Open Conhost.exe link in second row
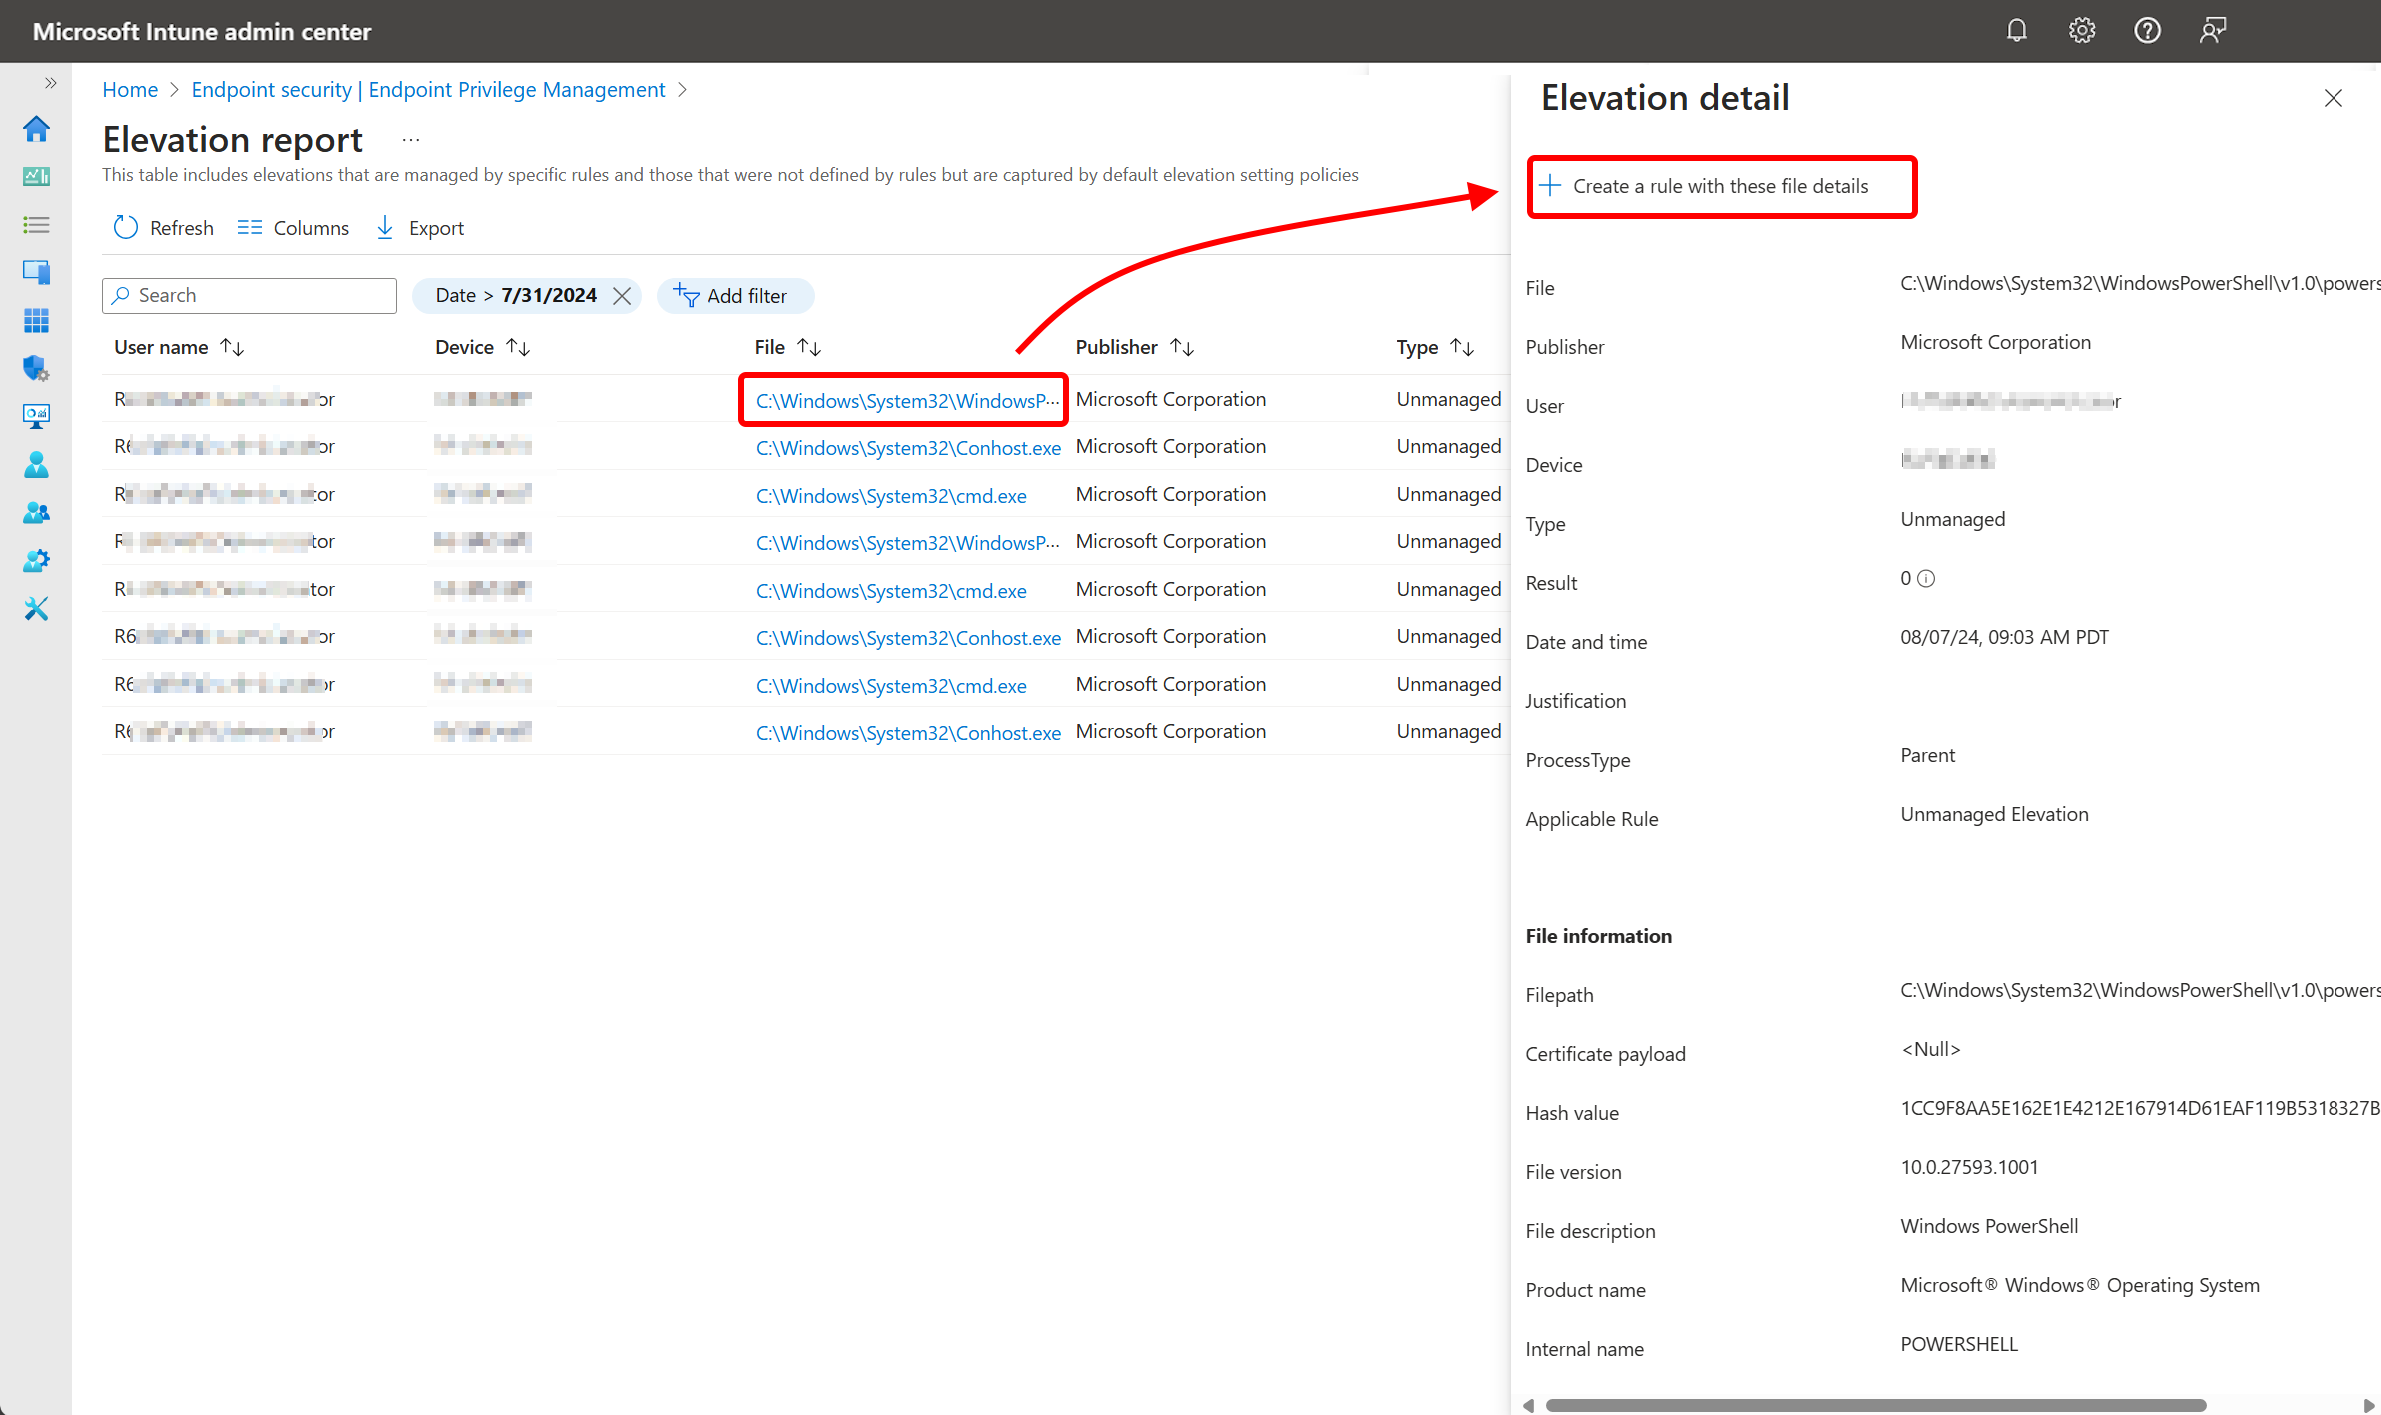Viewport: 2381px width, 1415px height. (908, 447)
